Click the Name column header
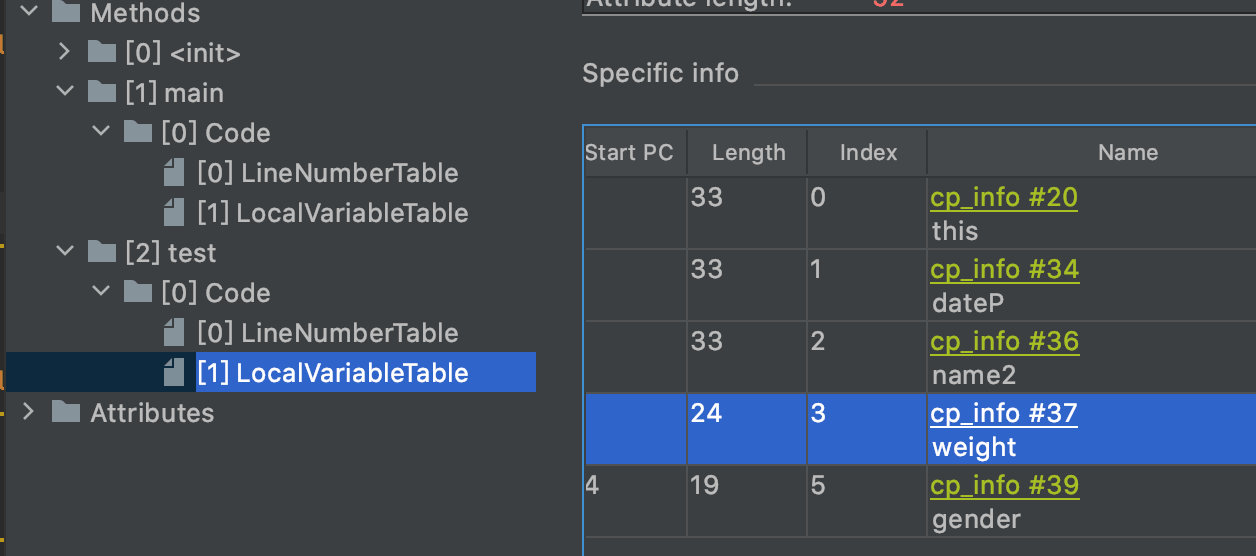This screenshot has height=556, width=1256. (1127, 153)
